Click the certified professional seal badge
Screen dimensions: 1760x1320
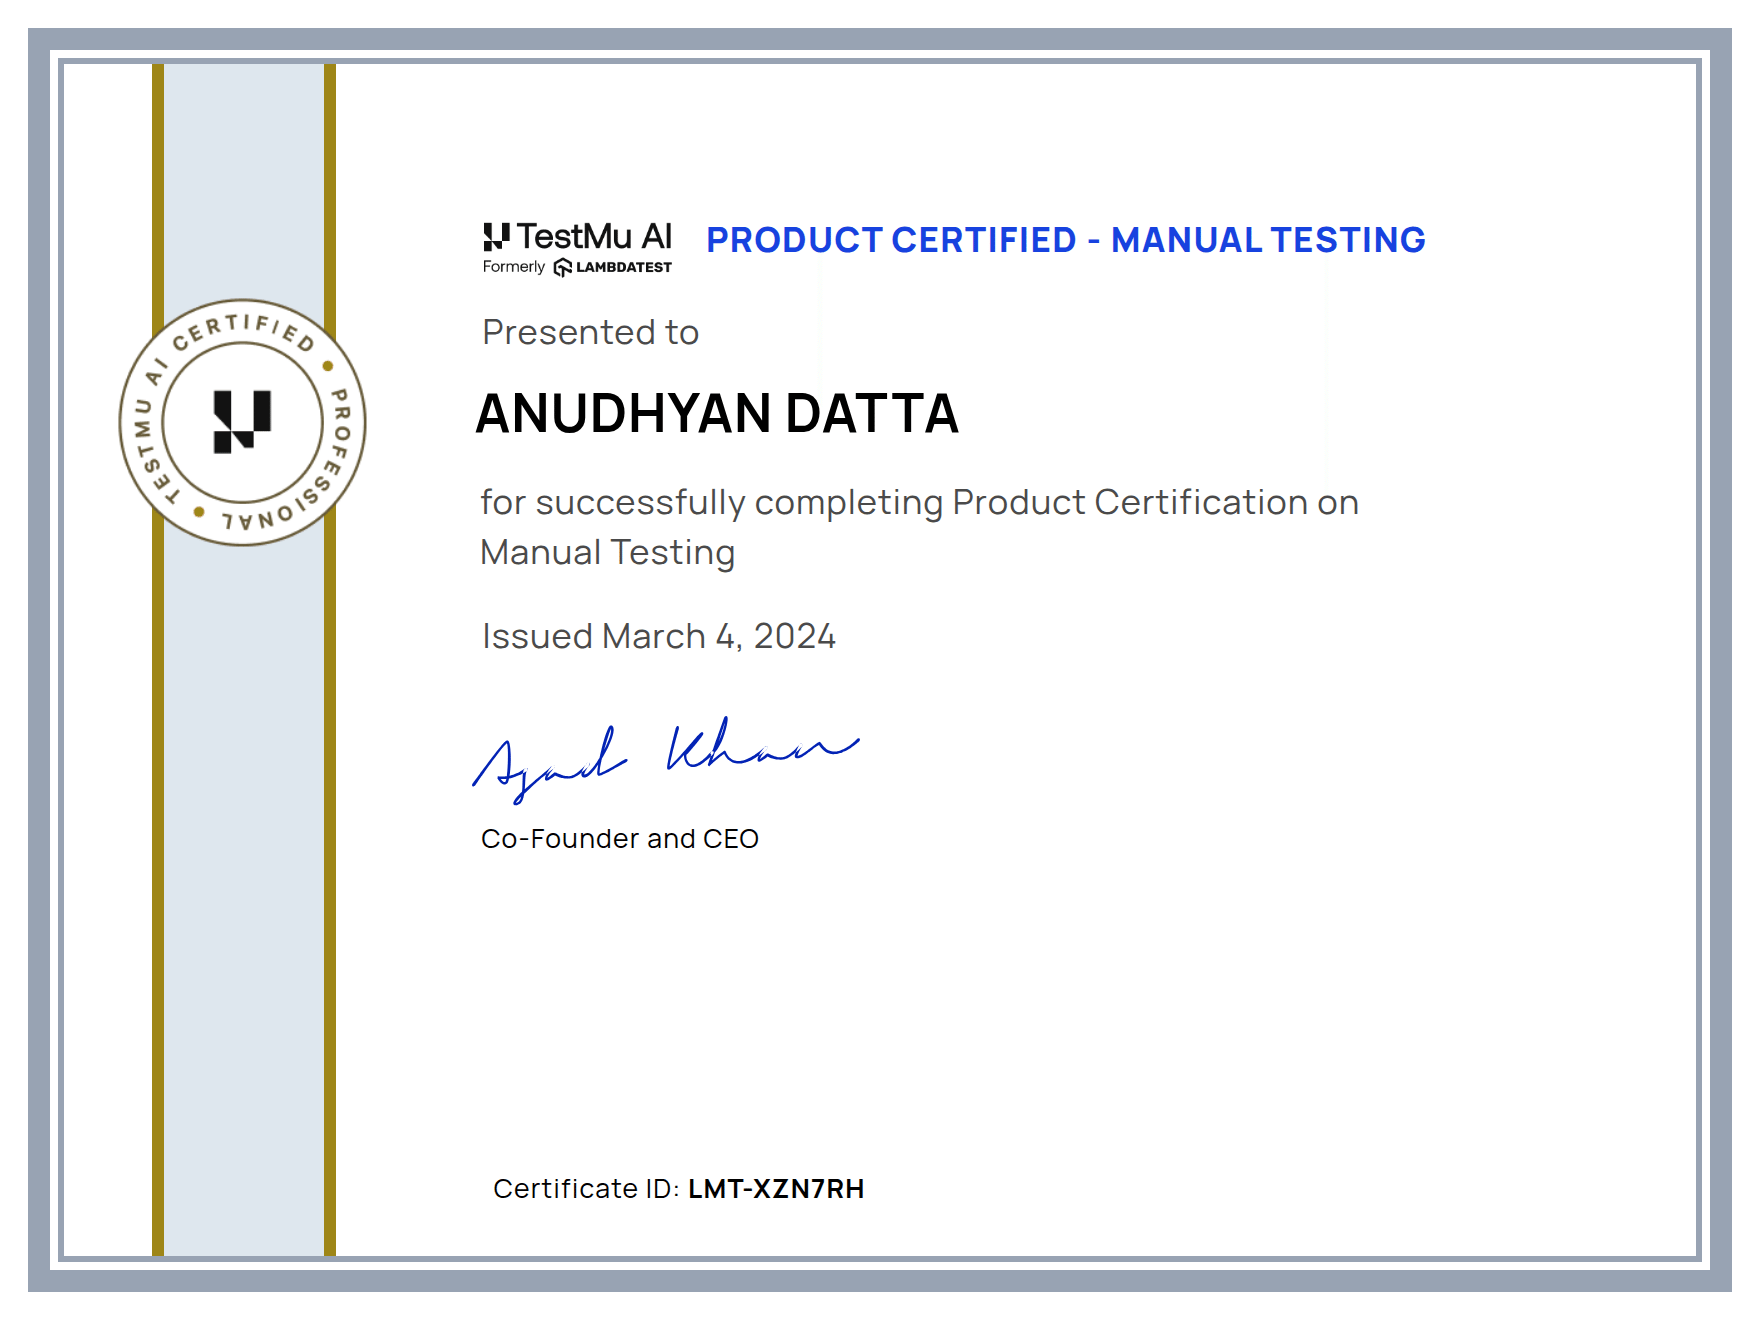243,422
